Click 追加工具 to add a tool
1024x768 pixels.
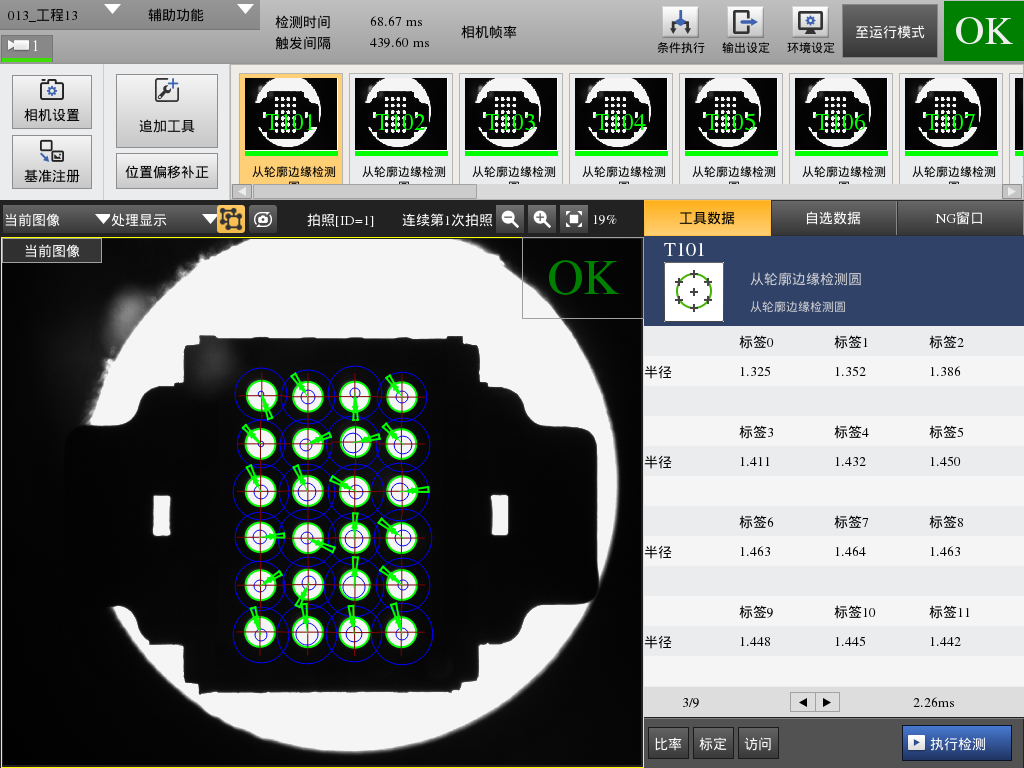[x=166, y=110]
